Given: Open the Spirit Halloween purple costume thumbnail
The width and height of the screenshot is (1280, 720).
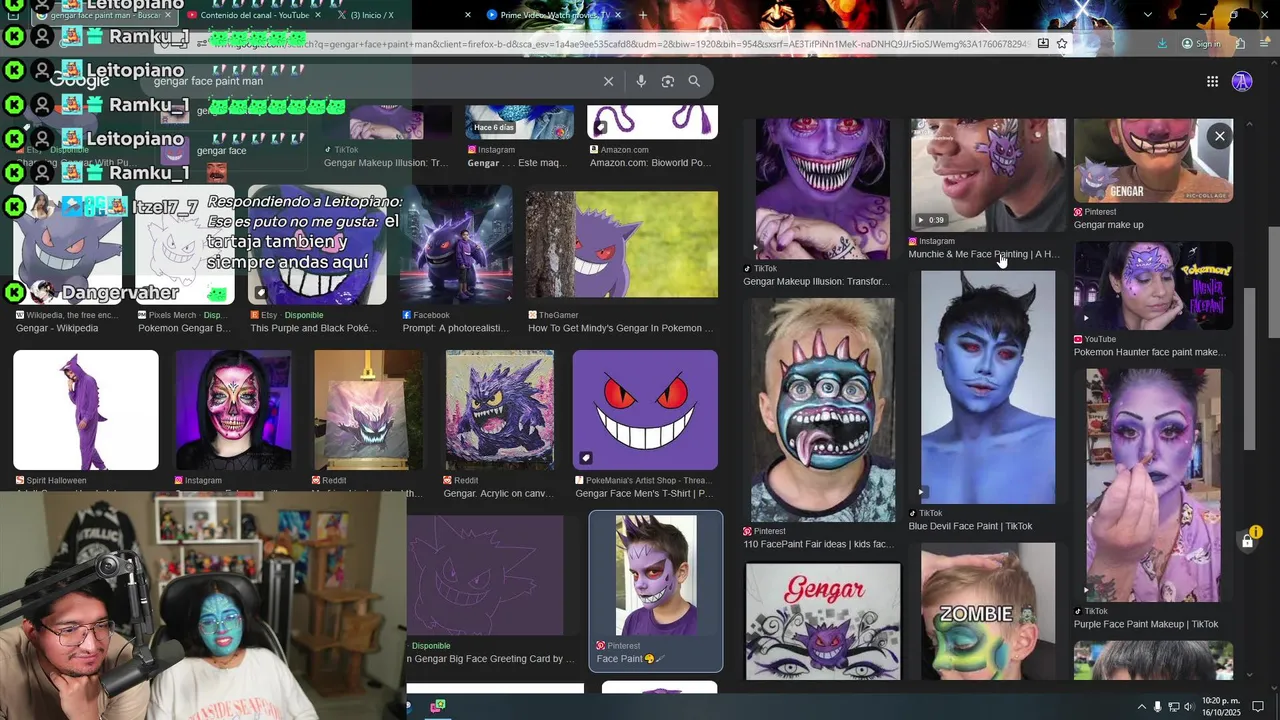Looking at the screenshot, I should [x=86, y=410].
